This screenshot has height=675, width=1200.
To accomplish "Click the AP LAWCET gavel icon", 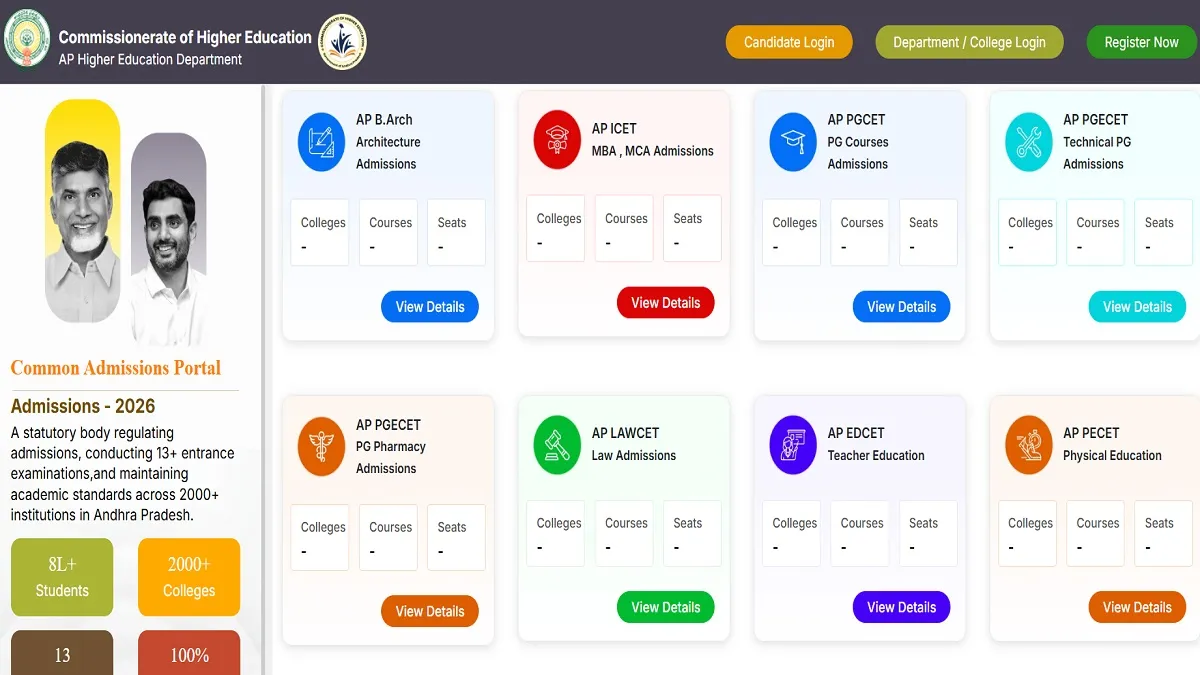I will tap(557, 444).
